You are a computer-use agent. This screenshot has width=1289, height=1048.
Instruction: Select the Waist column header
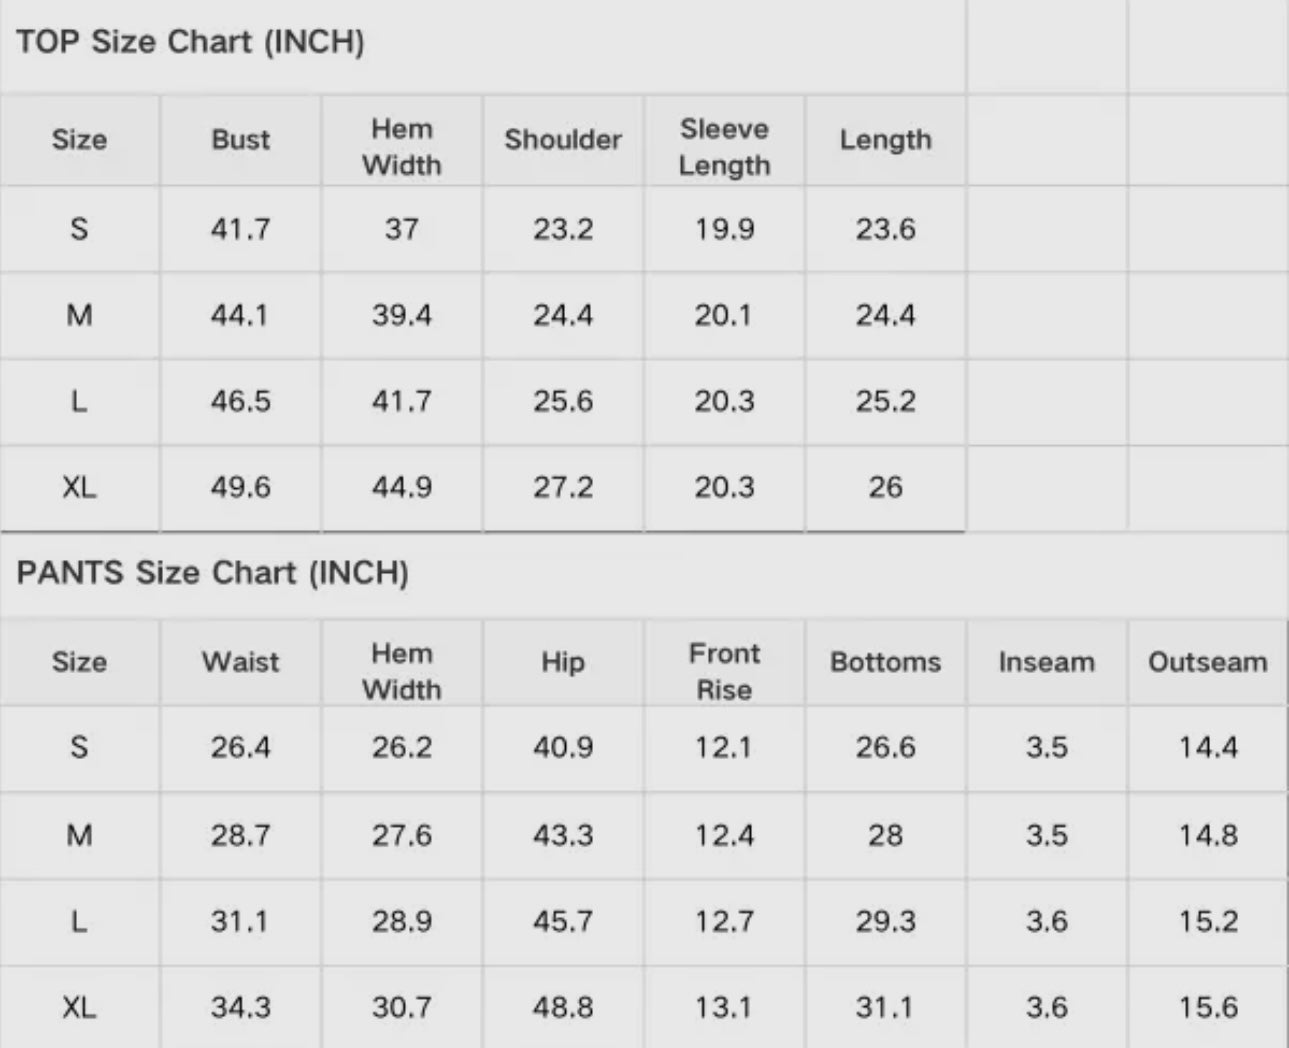tap(240, 662)
